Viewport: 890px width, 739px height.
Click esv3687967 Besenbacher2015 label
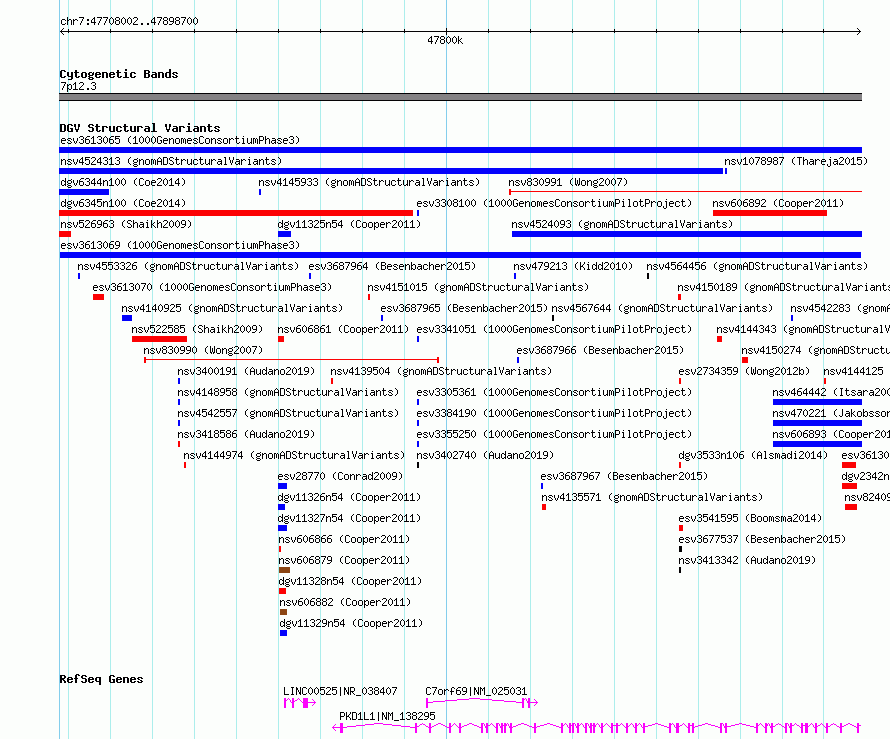(x=624, y=476)
